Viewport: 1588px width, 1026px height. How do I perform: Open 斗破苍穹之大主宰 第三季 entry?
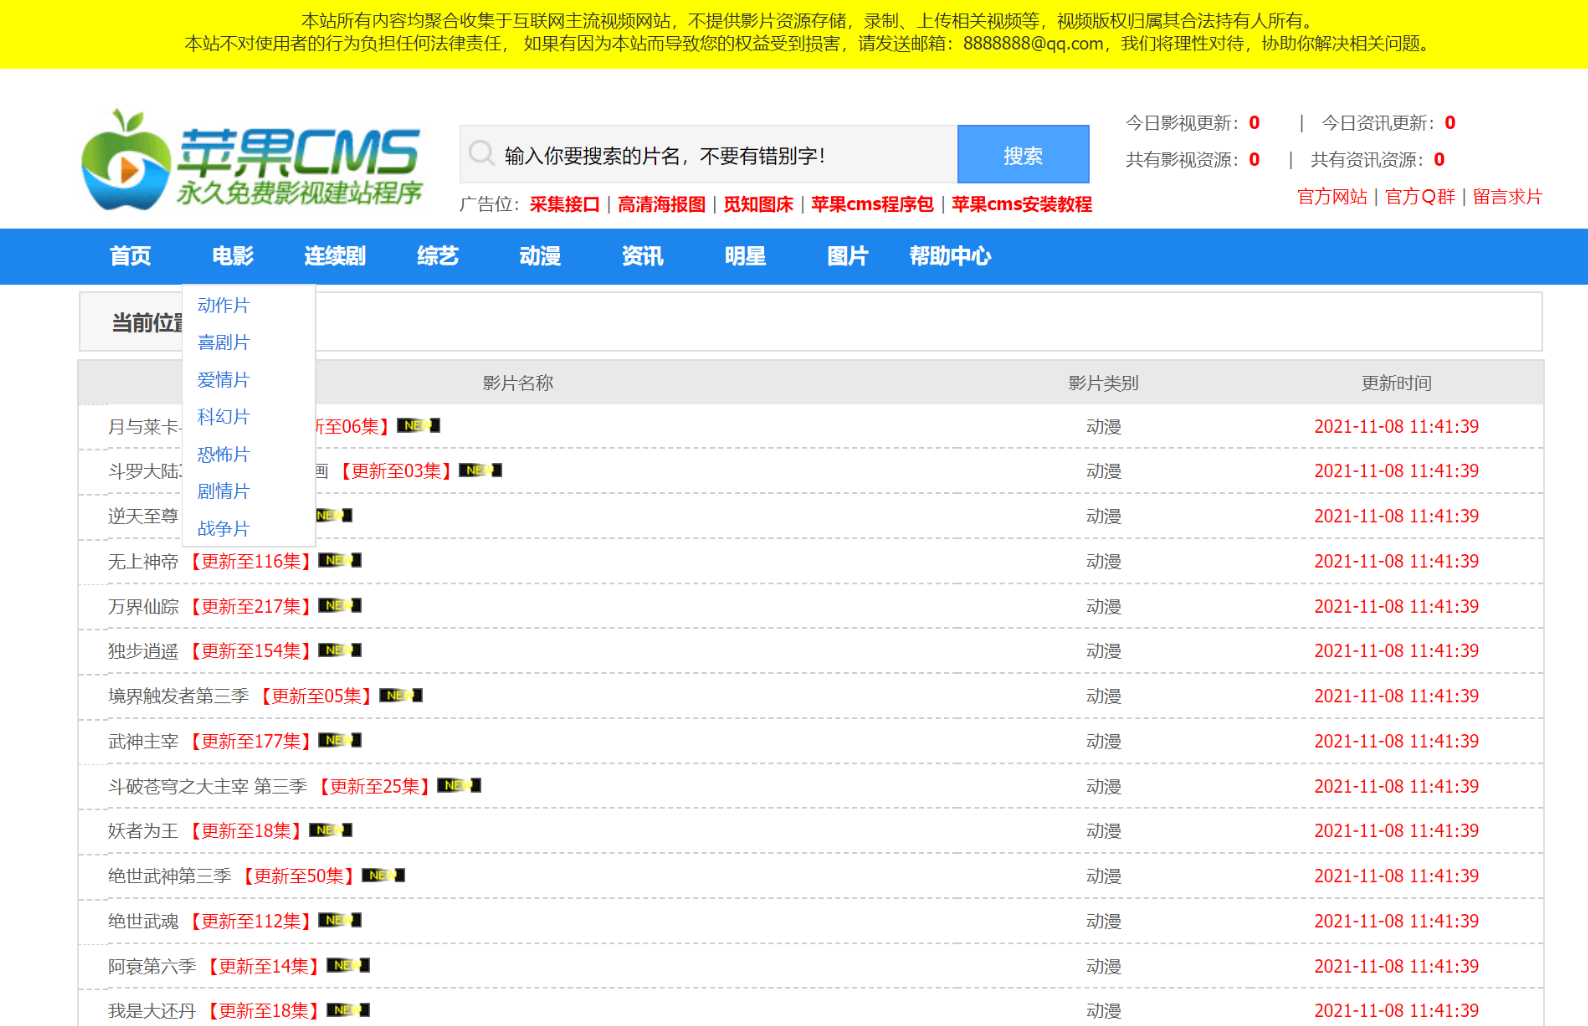(207, 787)
